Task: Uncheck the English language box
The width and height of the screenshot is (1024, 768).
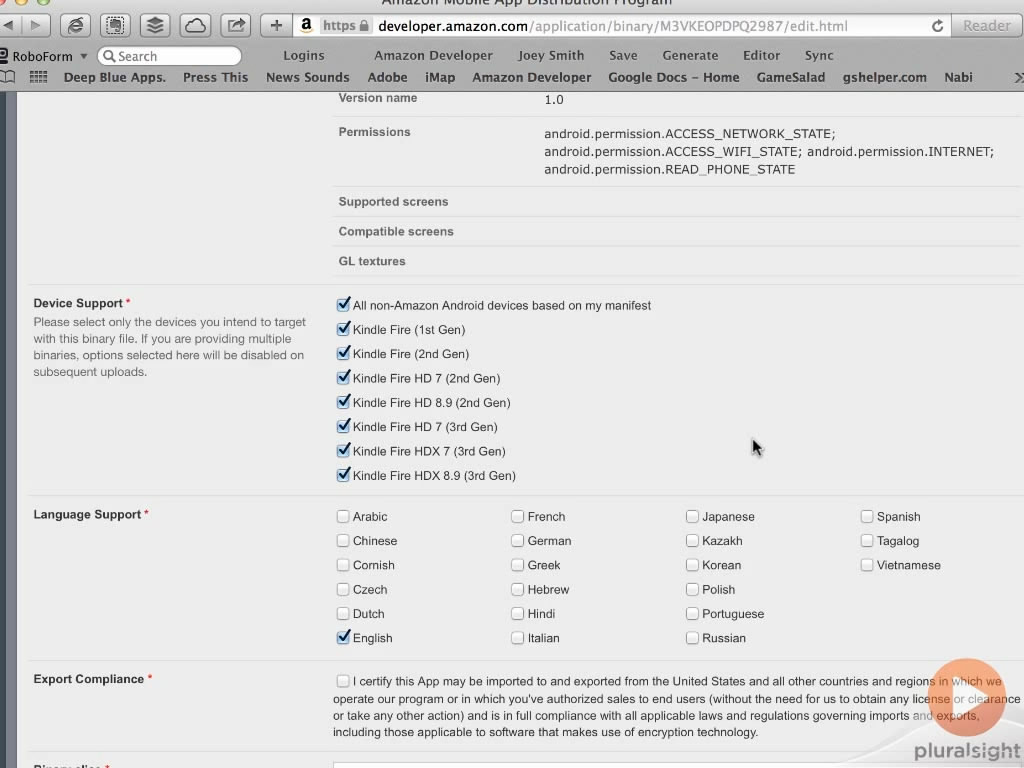Action: tap(343, 637)
